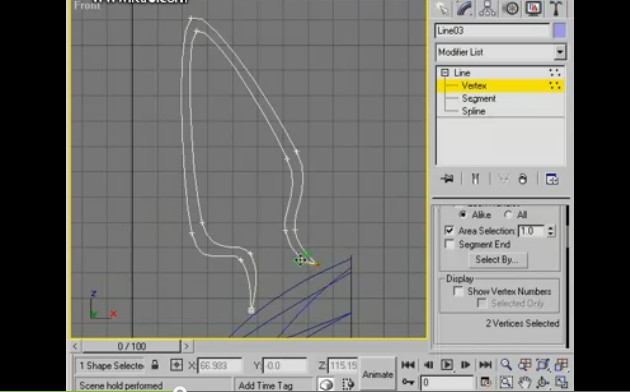Step to next frame

[466, 365]
